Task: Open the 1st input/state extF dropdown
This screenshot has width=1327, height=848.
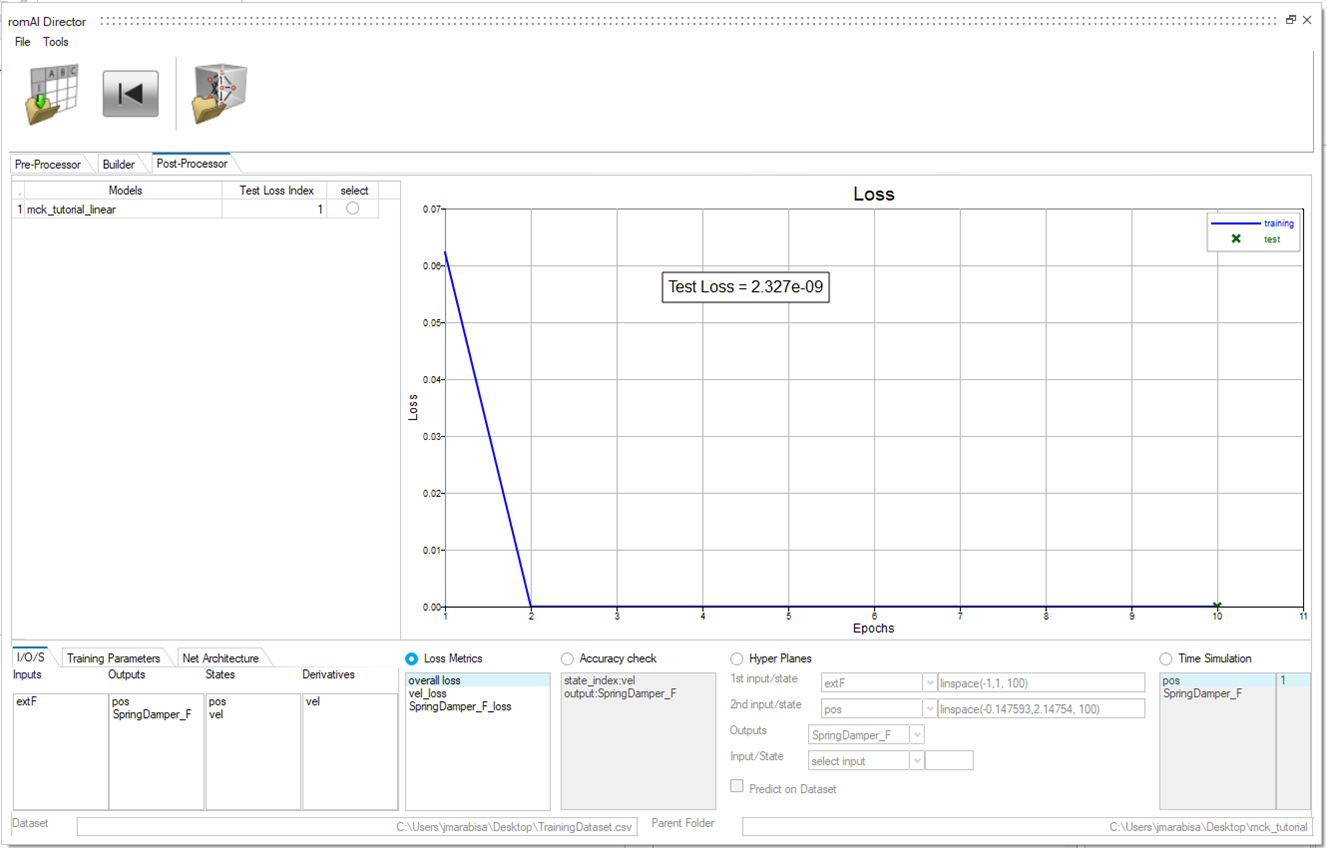Action: tap(929, 683)
